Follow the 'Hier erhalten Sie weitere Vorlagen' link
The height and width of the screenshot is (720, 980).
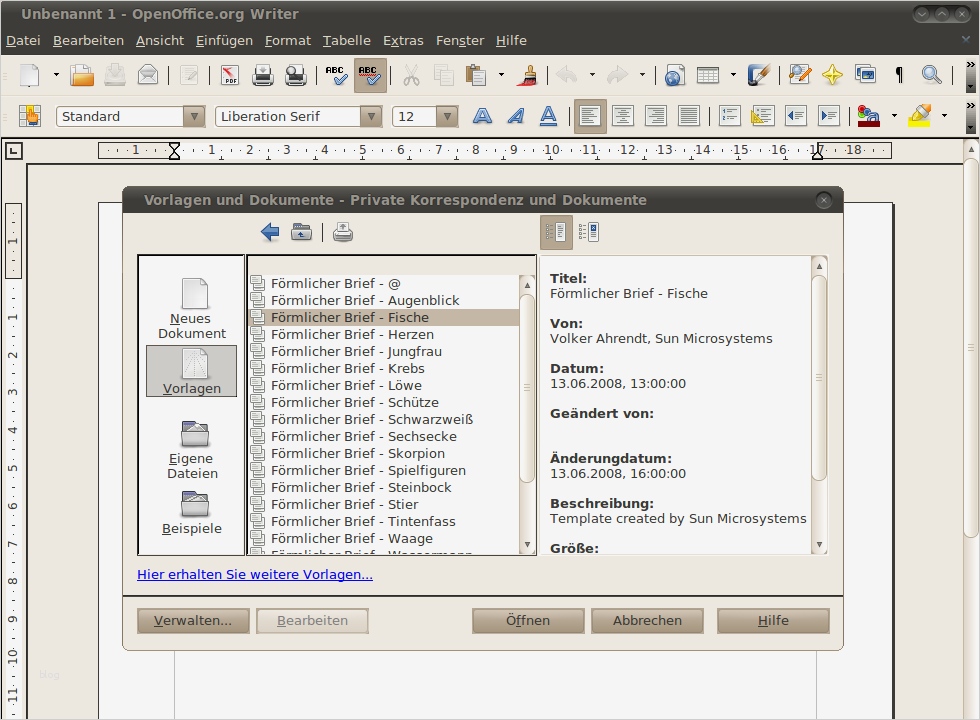255,574
